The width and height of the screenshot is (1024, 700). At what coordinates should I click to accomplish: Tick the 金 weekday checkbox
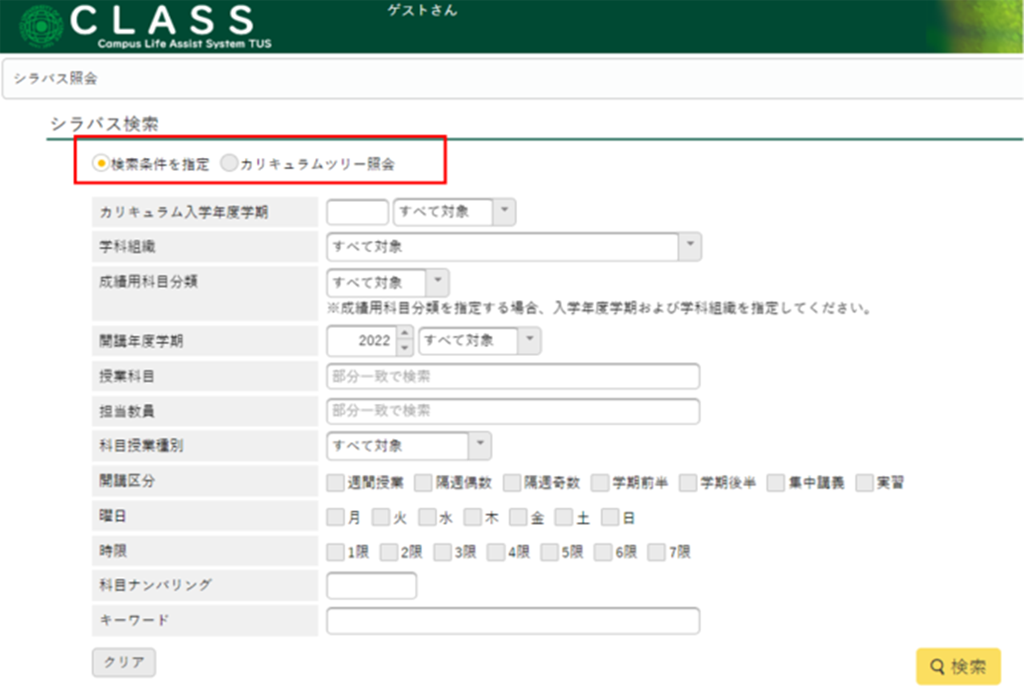[519, 517]
